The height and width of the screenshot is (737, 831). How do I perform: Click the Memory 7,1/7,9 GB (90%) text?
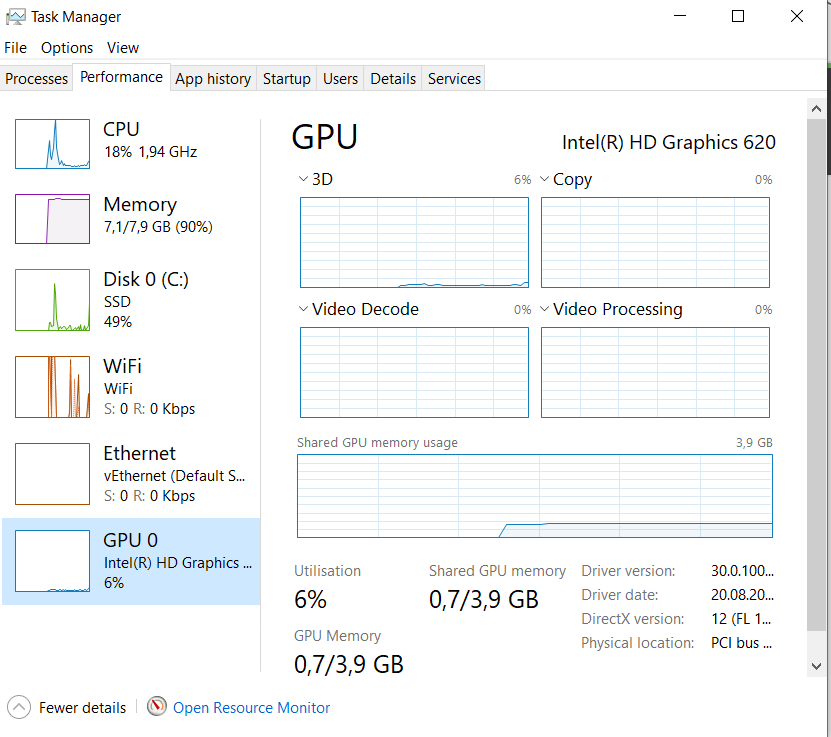tap(158, 227)
